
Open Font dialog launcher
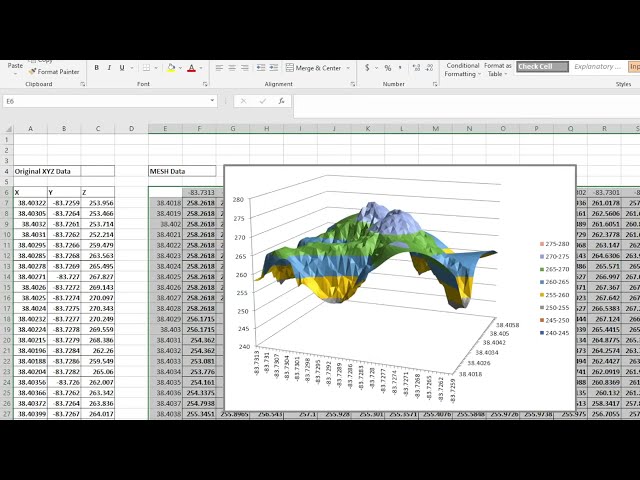[x=205, y=84]
